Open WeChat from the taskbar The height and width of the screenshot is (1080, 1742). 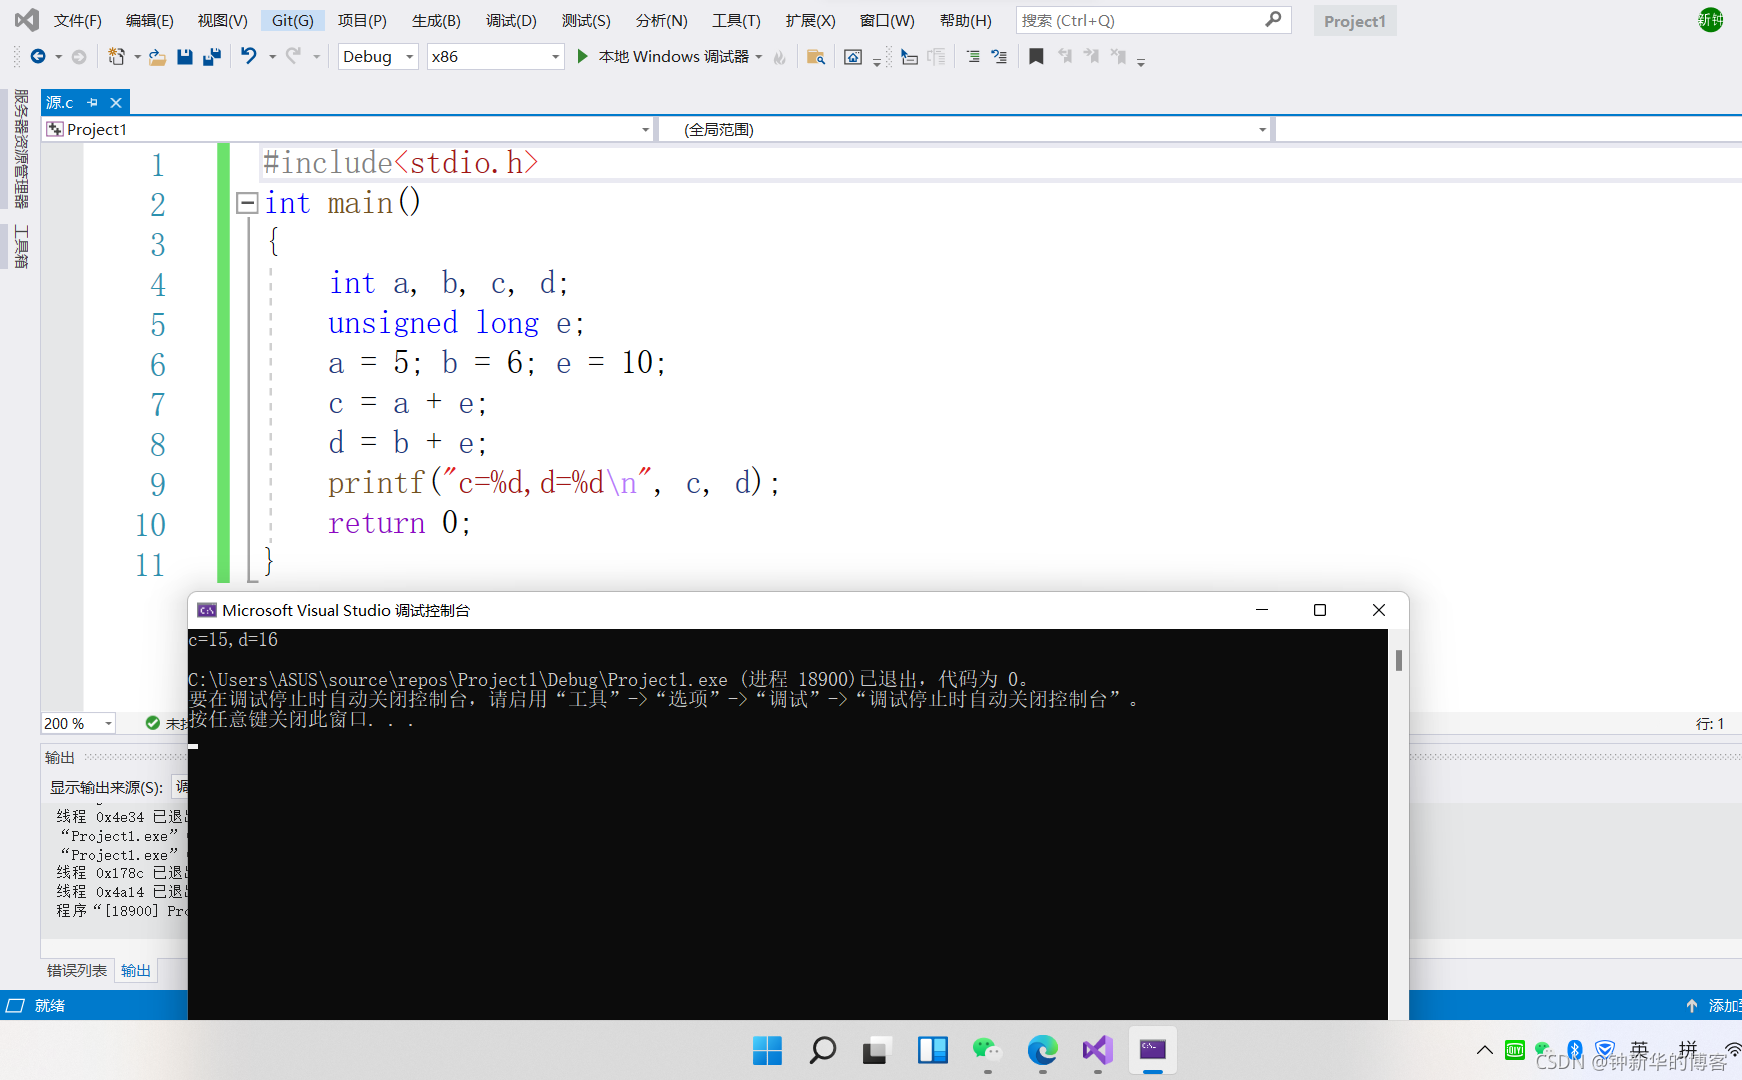(987, 1050)
